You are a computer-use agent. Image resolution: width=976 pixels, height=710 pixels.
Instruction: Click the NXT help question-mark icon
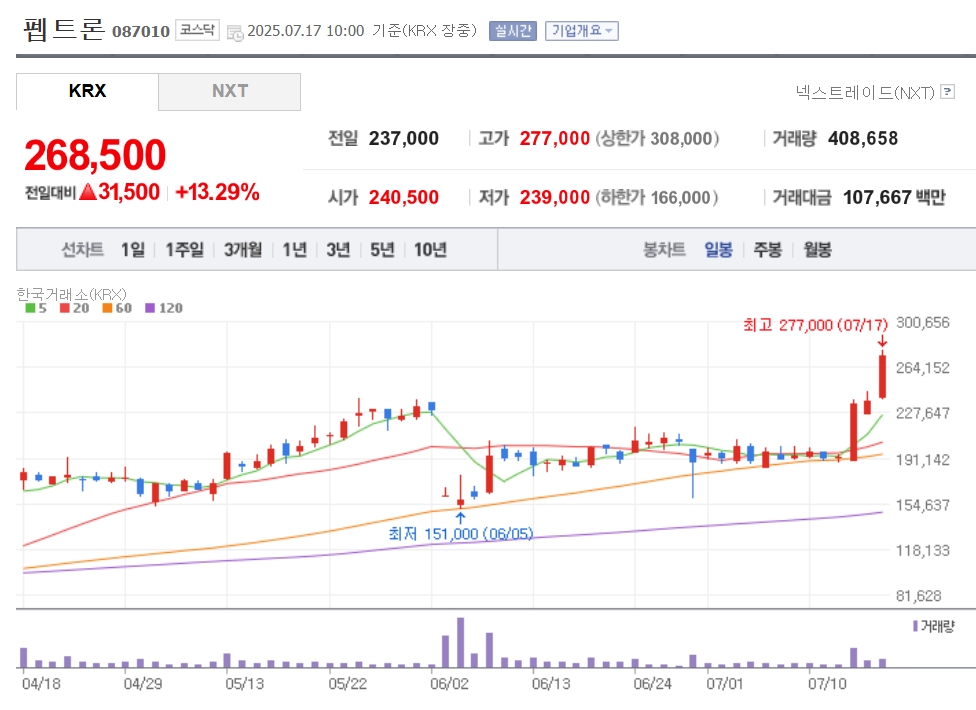947,92
